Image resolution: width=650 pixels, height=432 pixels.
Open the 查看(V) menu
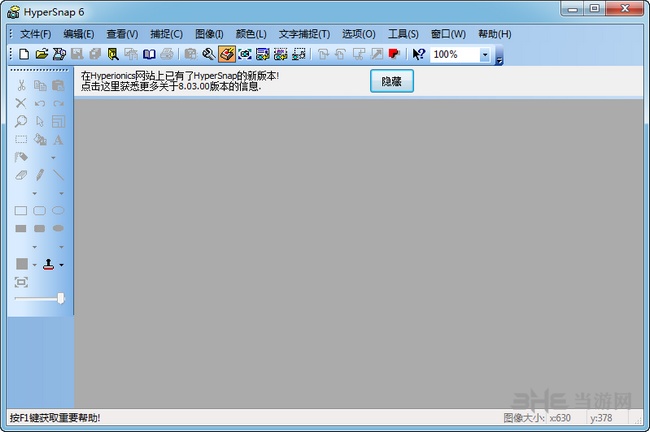coord(122,34)
